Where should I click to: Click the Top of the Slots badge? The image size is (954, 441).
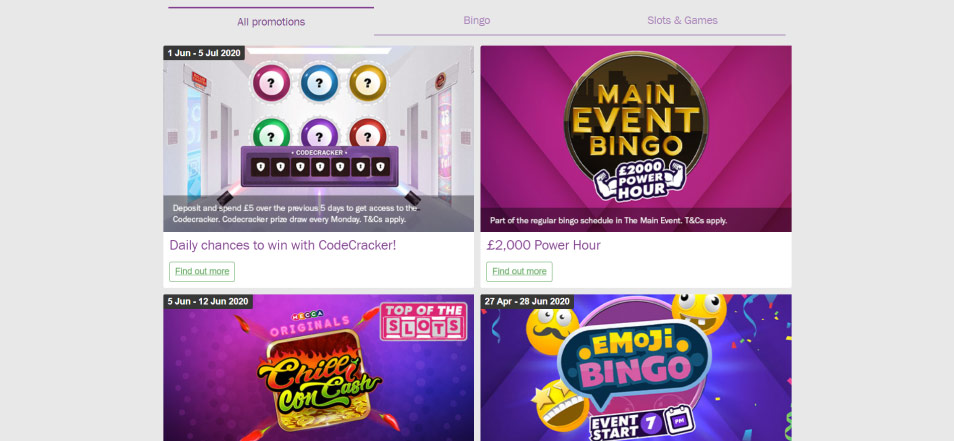[423, 321]
